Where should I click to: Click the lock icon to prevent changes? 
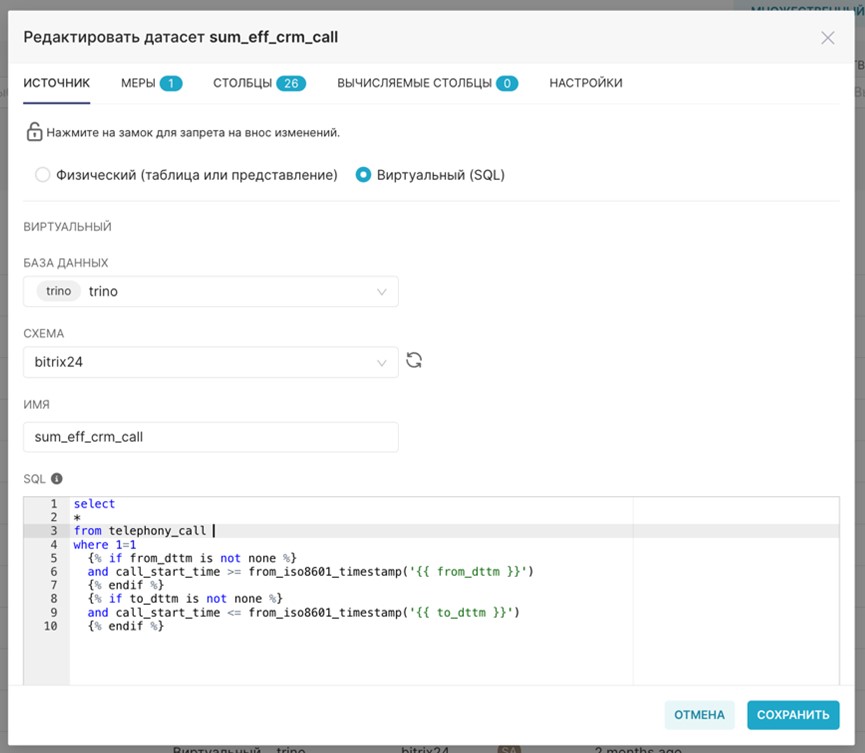[x=34, y=132]
